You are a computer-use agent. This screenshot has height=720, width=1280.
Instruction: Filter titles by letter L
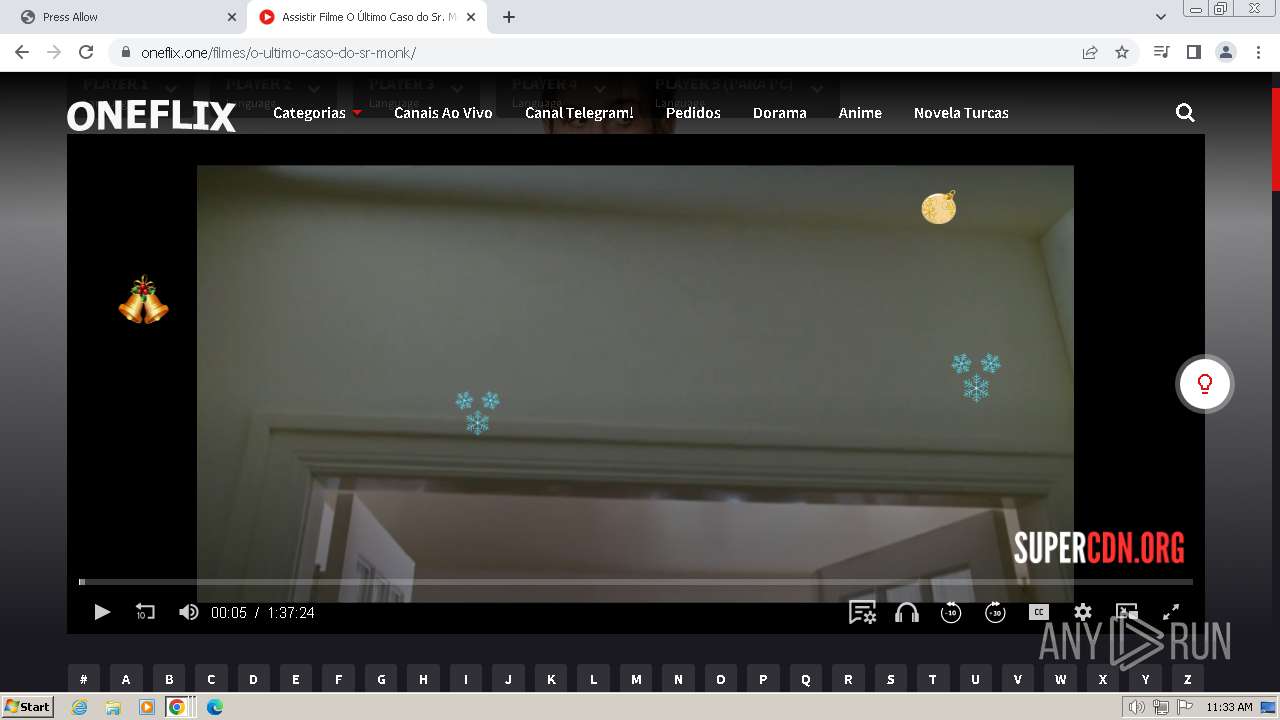[593, 679]
